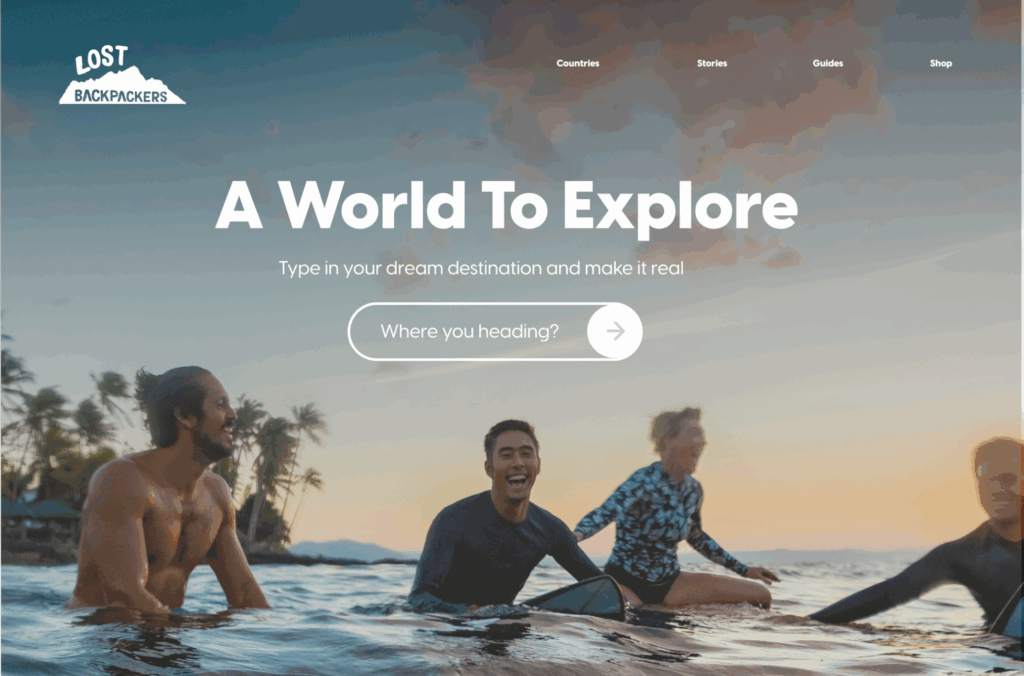Click the word "World" in the headline
This screenshot has width=1024, height=676.
[372, 204]
